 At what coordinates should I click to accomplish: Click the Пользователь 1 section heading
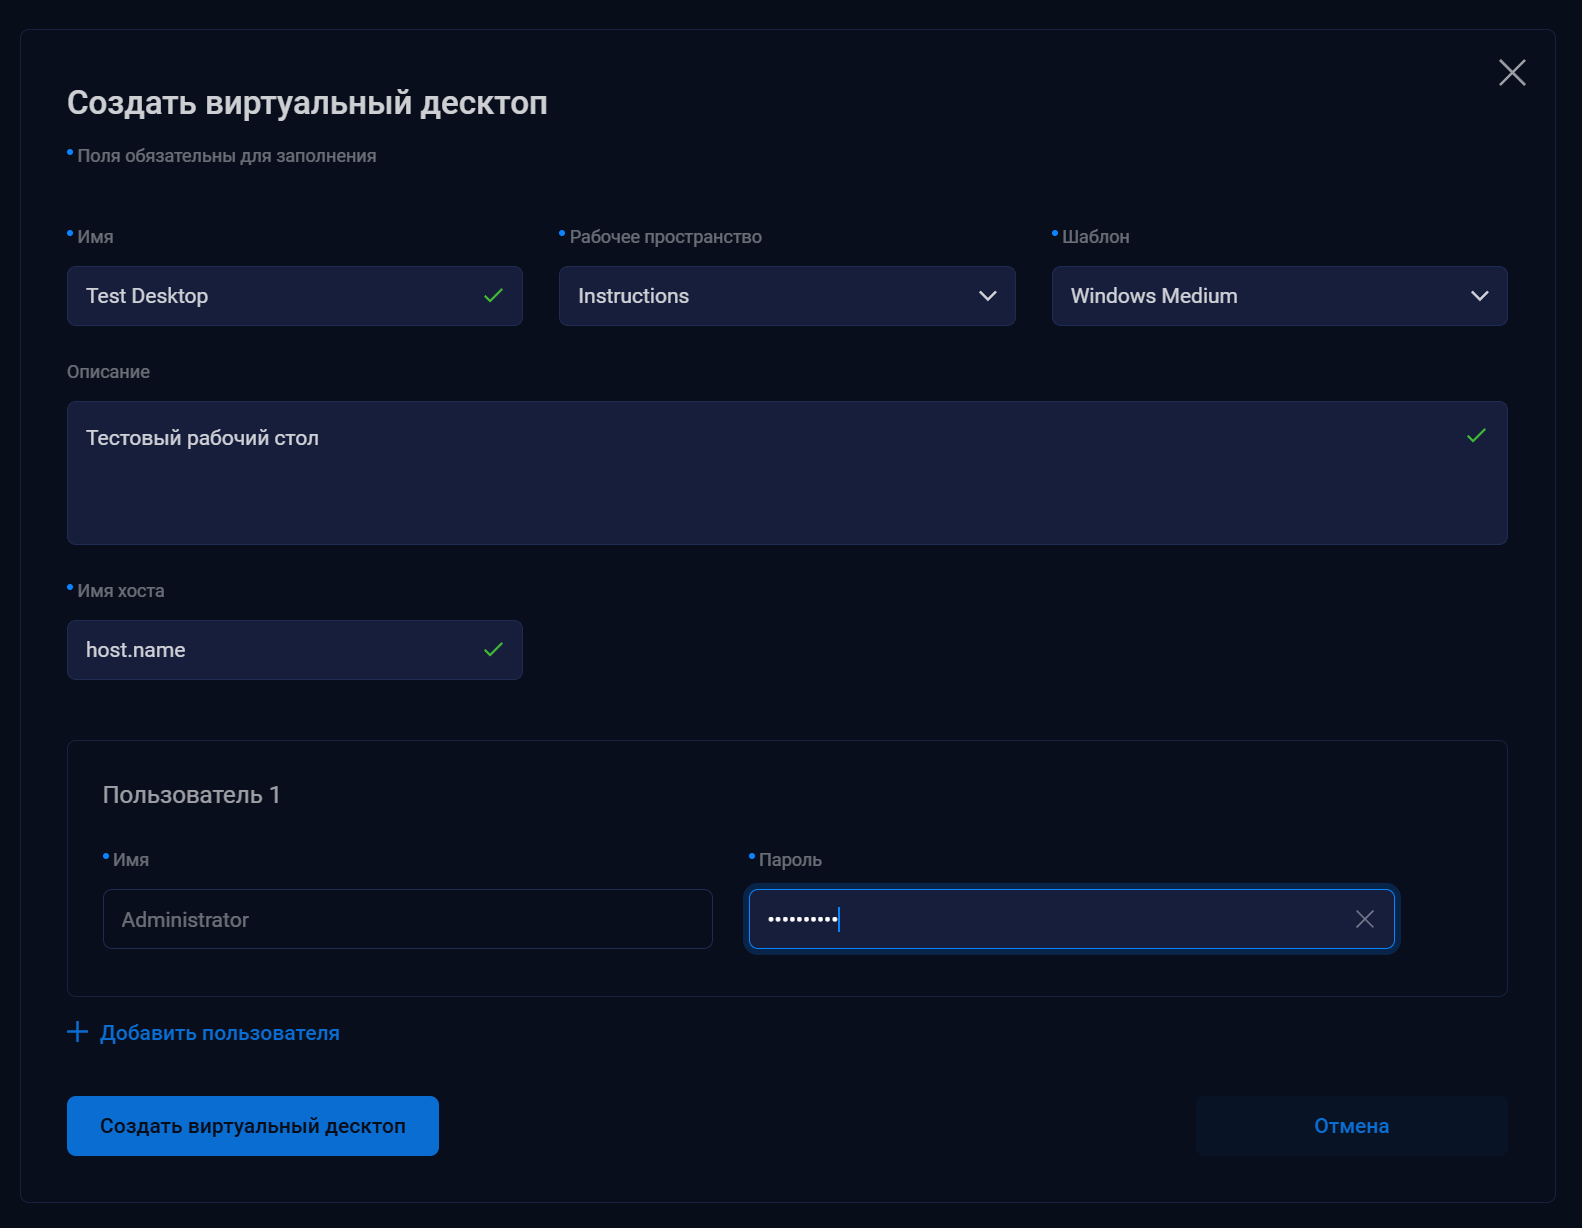(191, 795)
